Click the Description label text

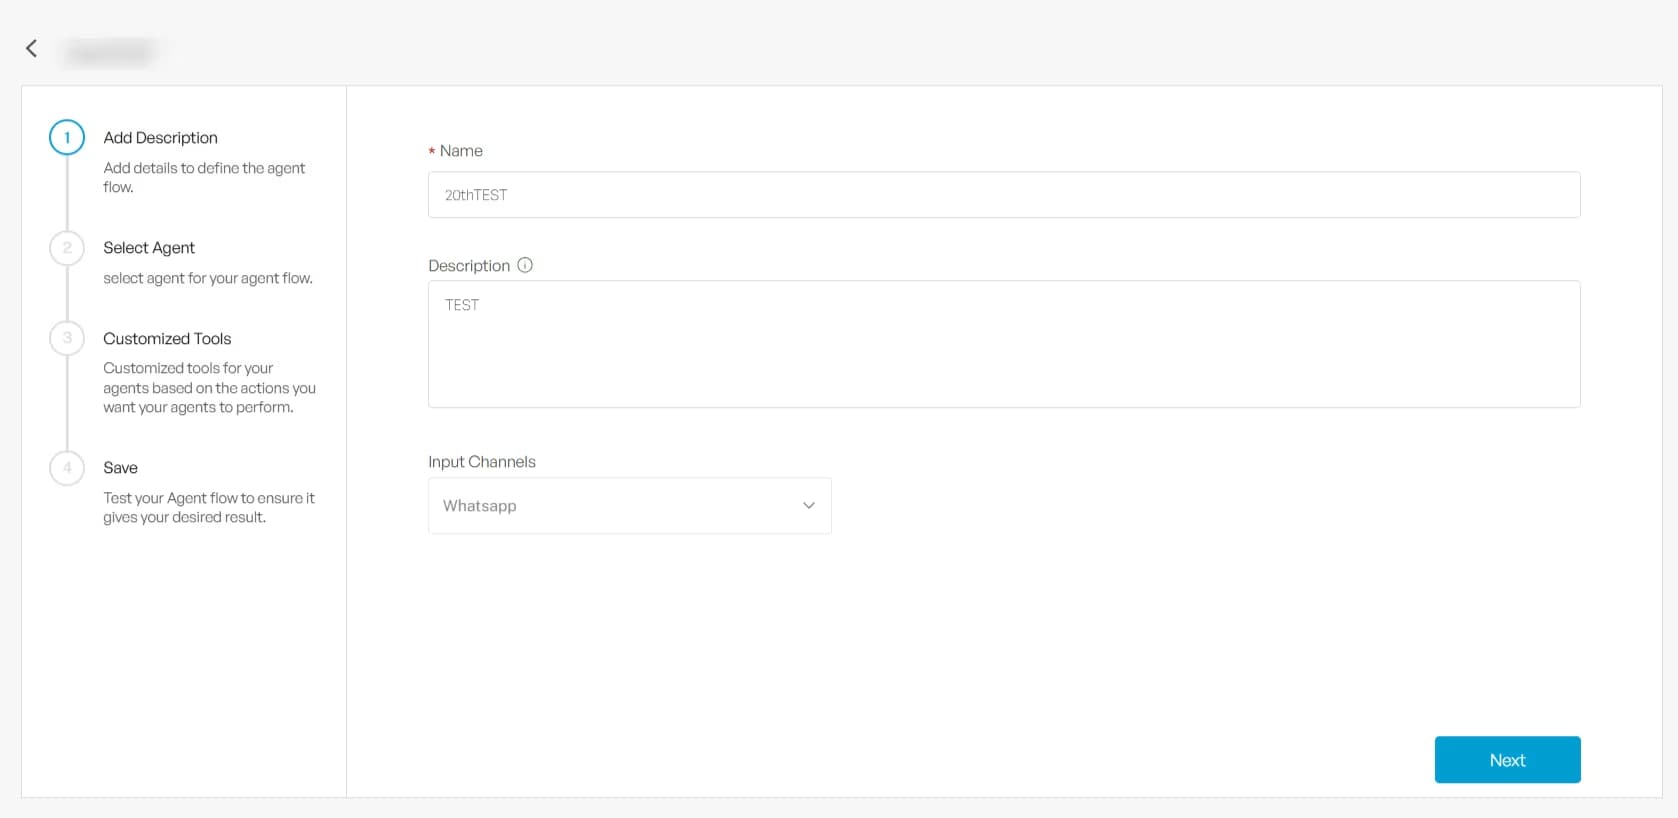point(469,266)
